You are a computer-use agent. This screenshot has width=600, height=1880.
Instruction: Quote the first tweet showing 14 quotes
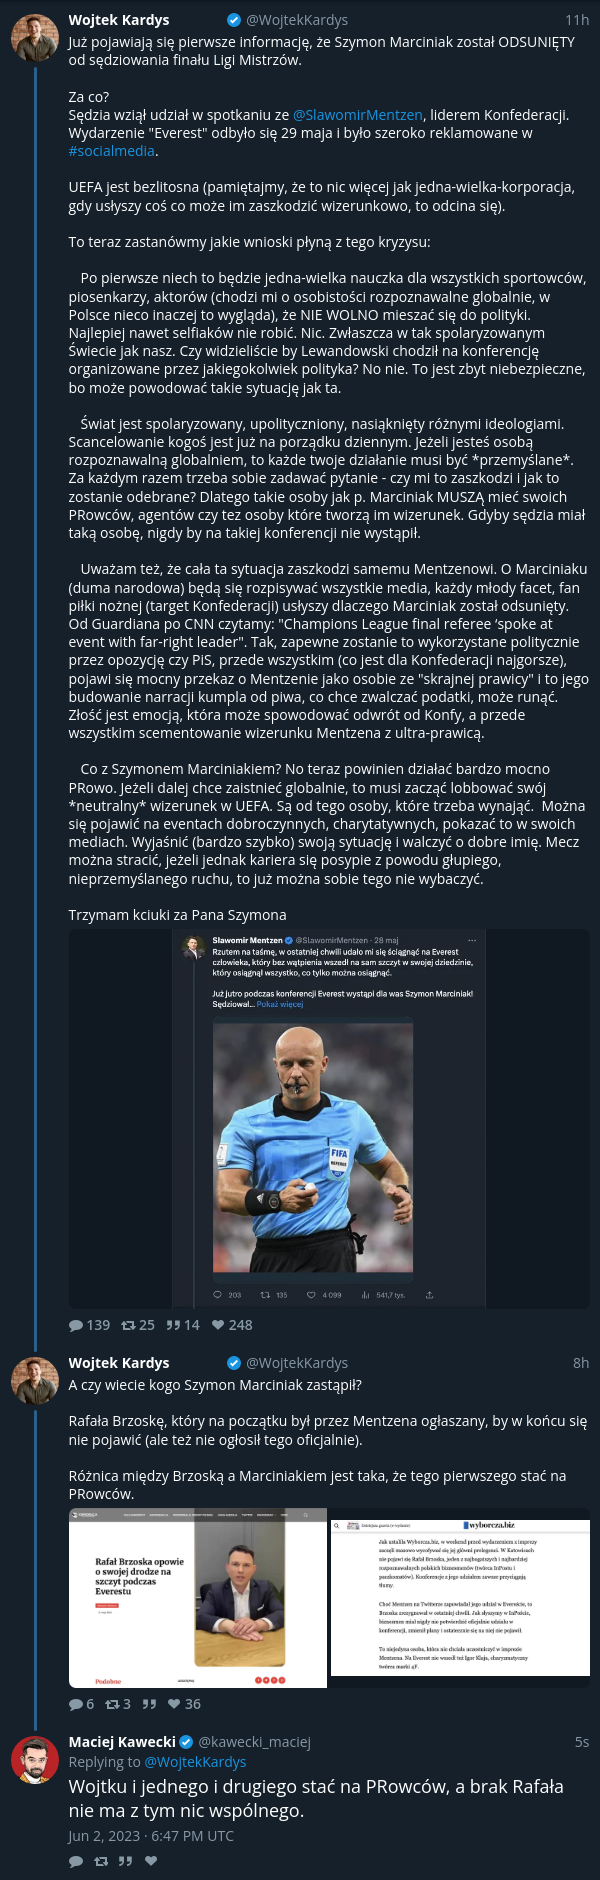click(x=183, y=1325)
